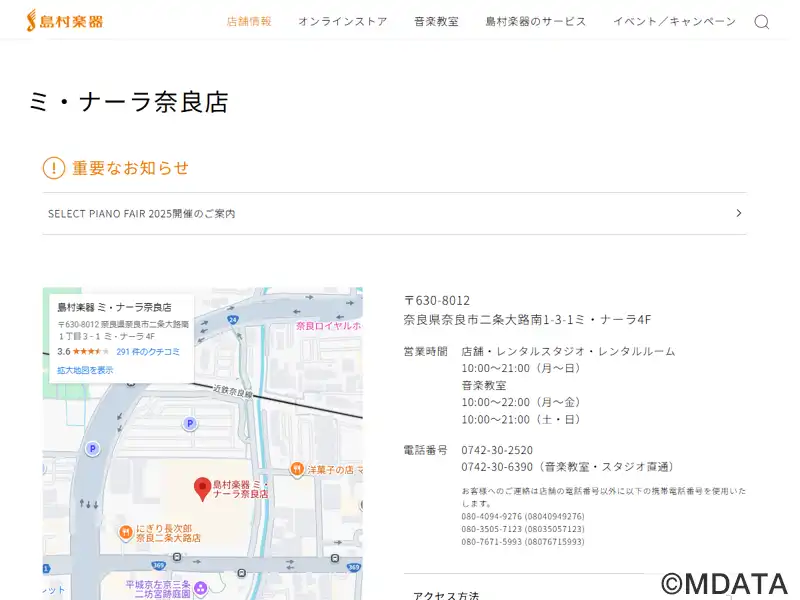This screenshot has width=800, height=600.
Task: Click the parking icon near 近鉄奈良線
Action: coord(190,424)
